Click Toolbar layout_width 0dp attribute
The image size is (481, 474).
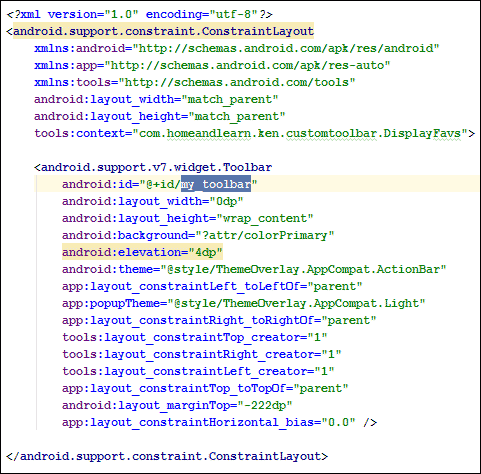(x=153, y=201)
